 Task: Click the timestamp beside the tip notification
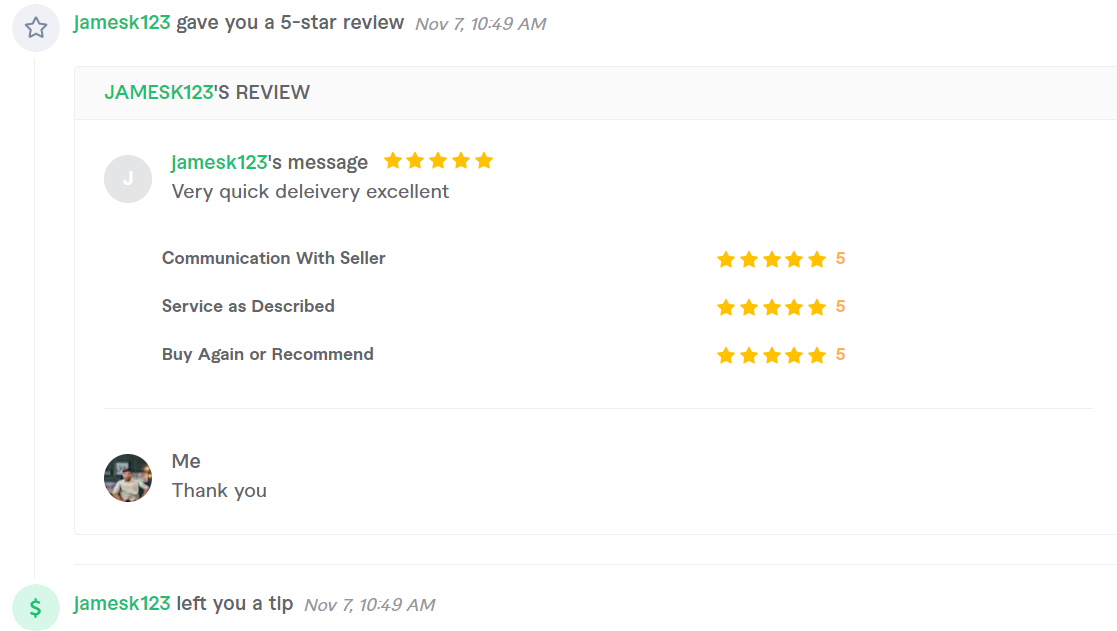pyautogui.click(x=369, y=605)
